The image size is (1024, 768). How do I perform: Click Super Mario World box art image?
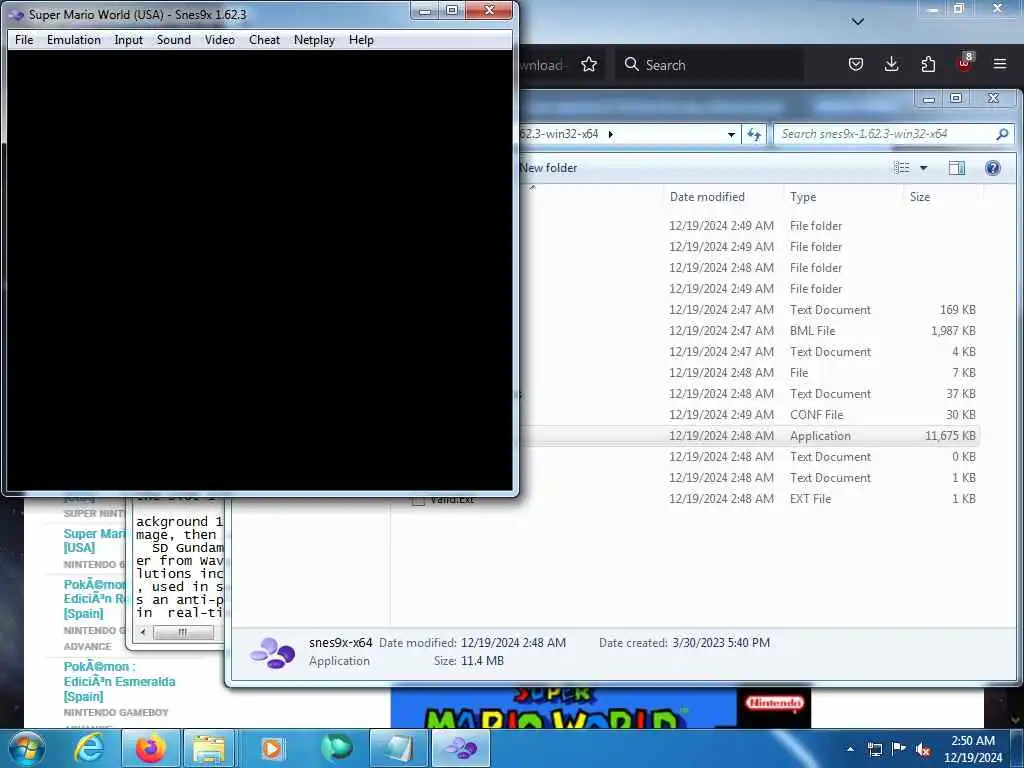[x=600, y=707]
